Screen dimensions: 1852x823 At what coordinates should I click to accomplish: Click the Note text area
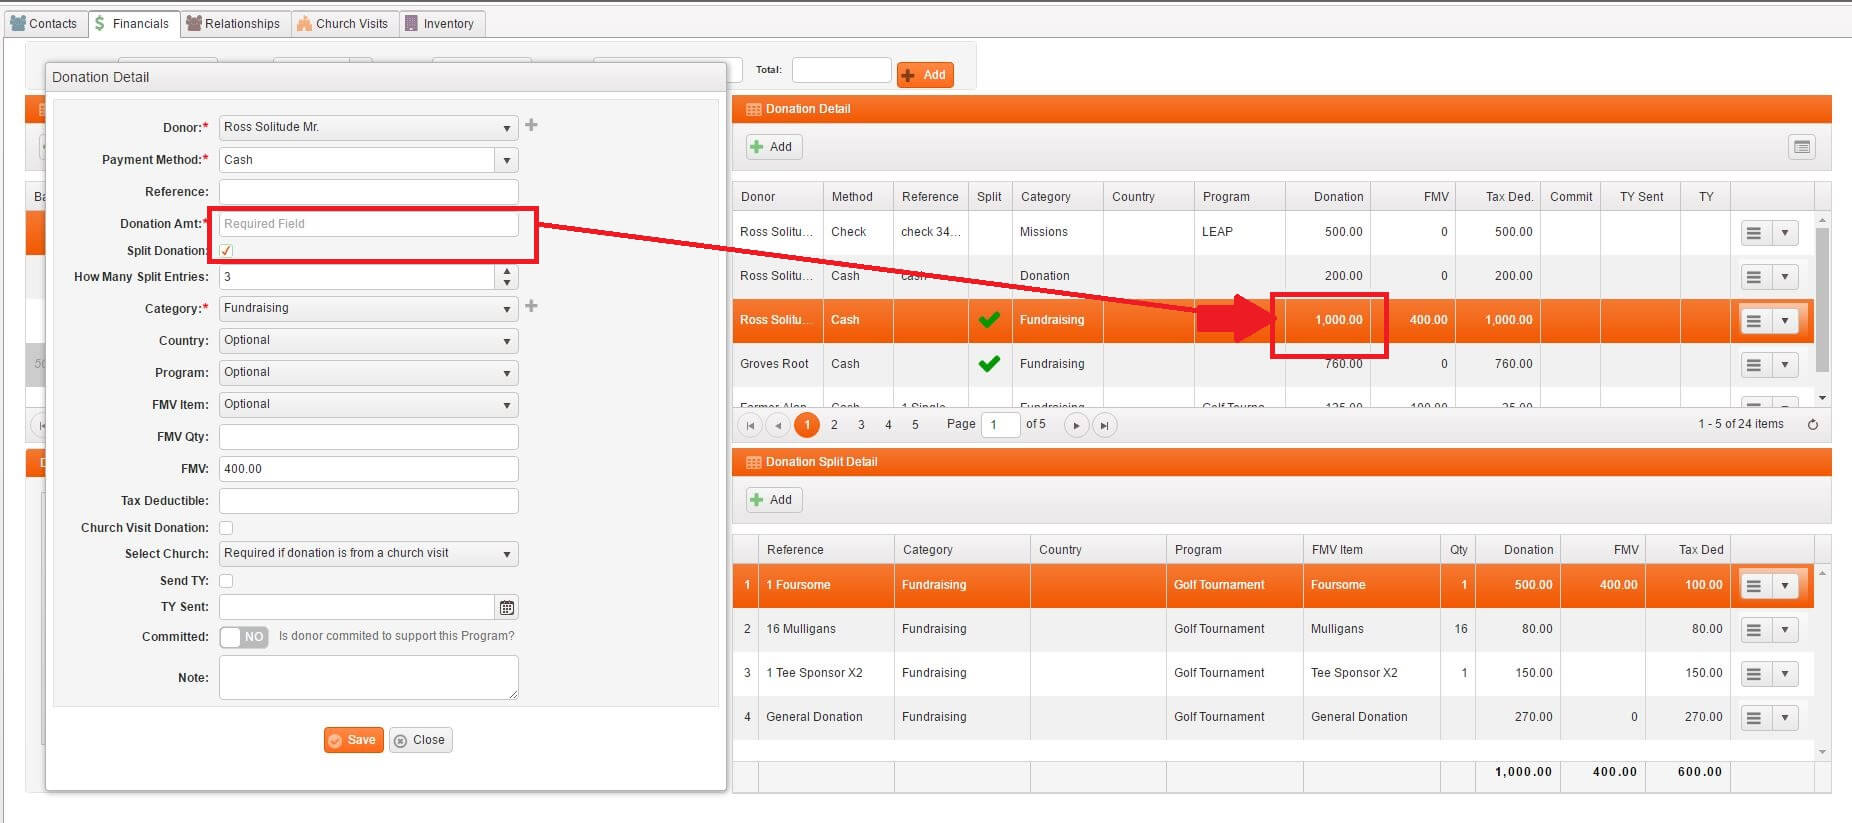368,677
